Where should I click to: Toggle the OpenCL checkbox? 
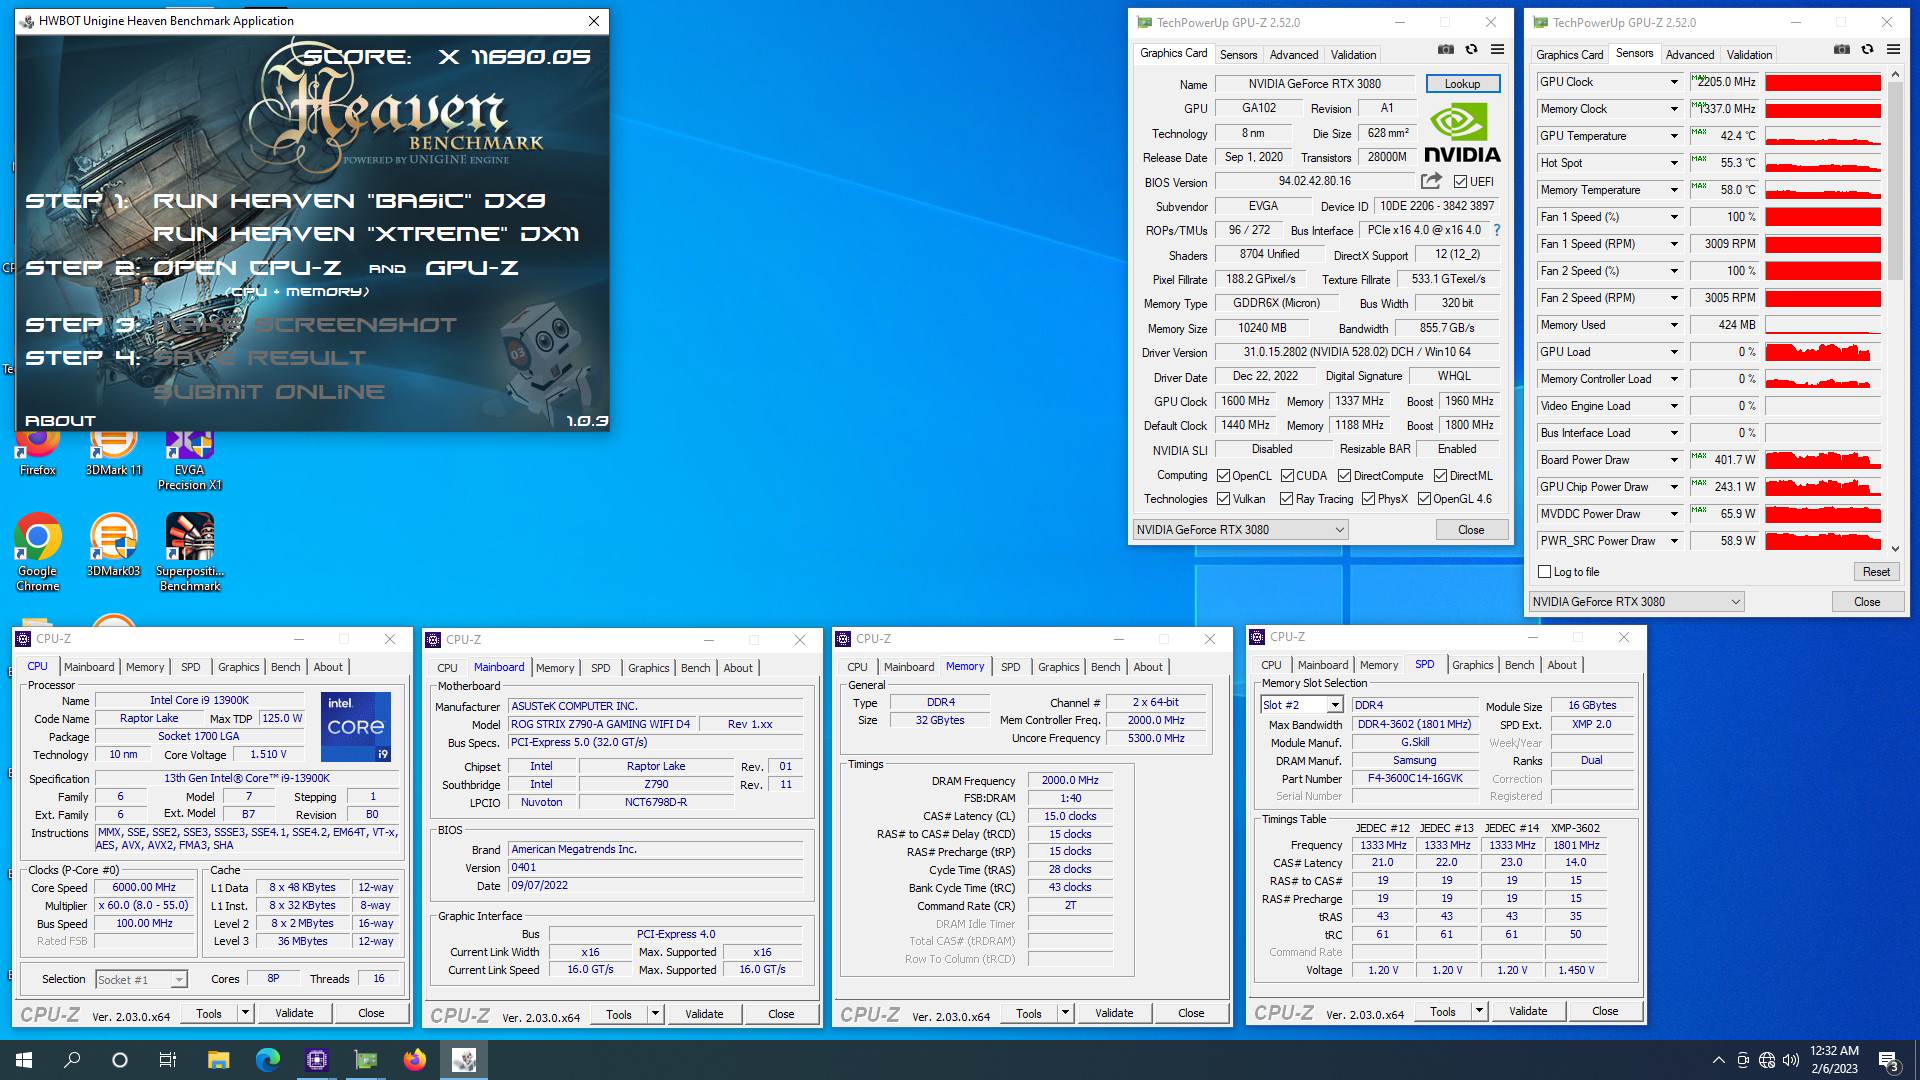[x=1223, y=476]
